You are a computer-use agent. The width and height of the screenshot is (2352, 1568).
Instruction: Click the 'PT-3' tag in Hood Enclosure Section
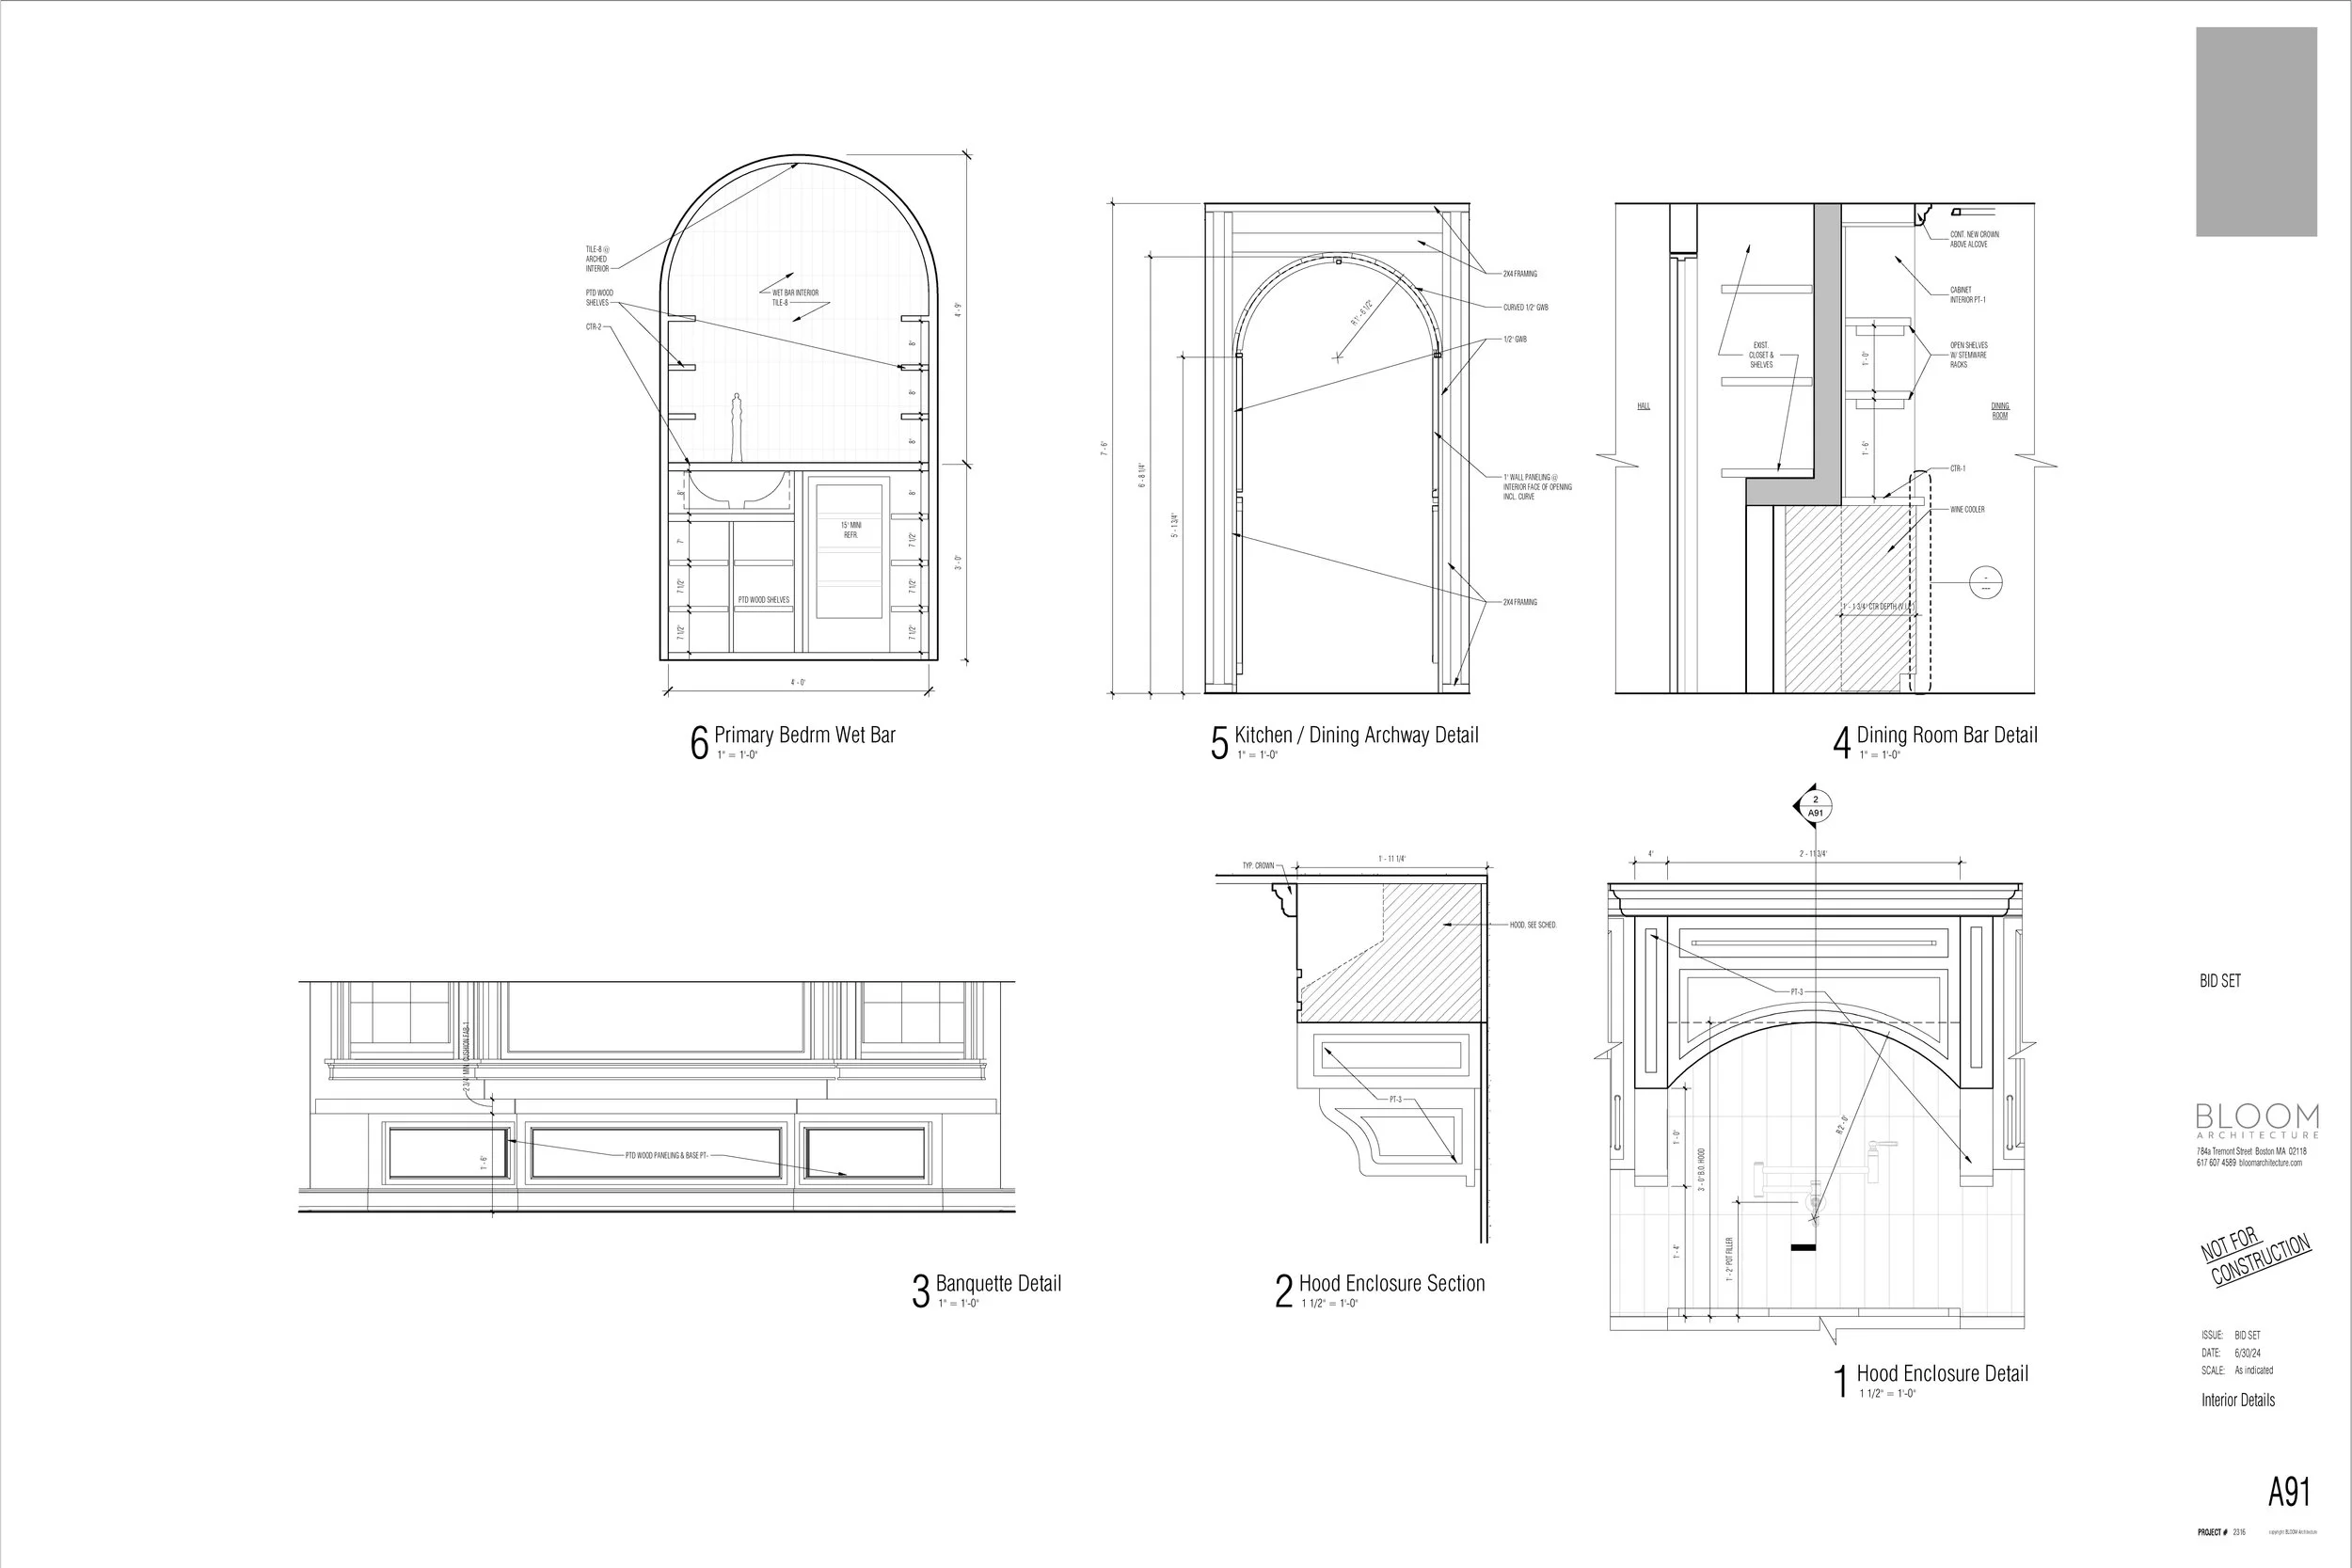coord(1396,1100)
